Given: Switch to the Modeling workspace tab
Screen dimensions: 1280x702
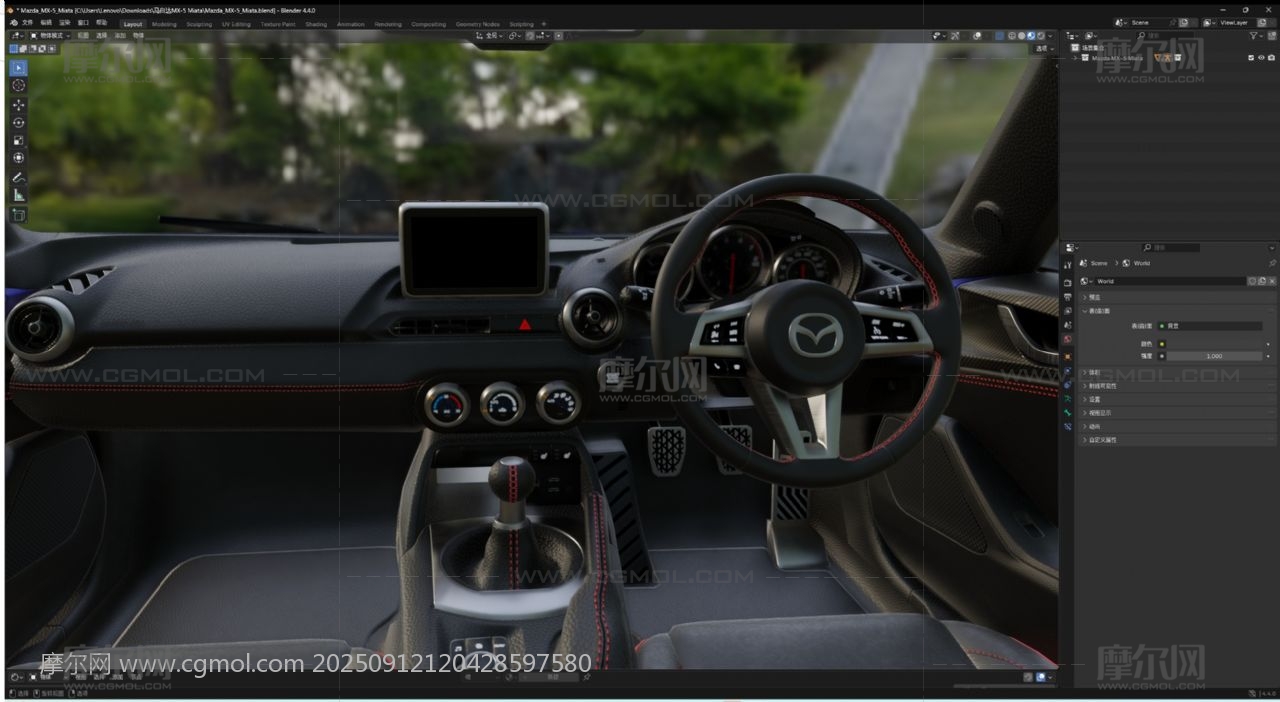Looking at the screenshot, I should [x=164, y=24].
